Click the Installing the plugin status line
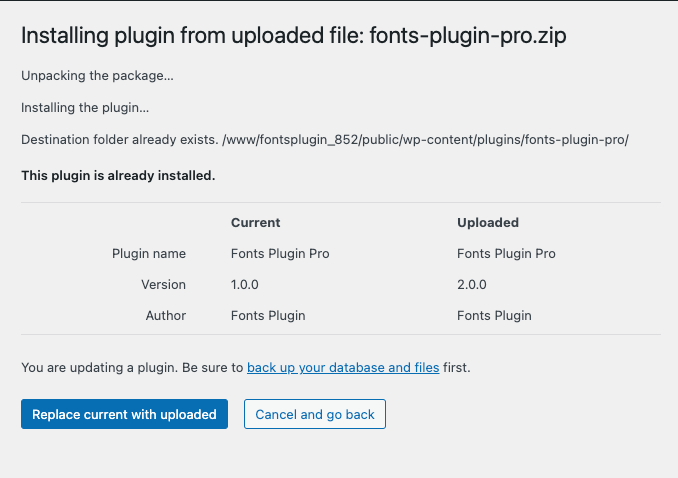 [85, 107]
